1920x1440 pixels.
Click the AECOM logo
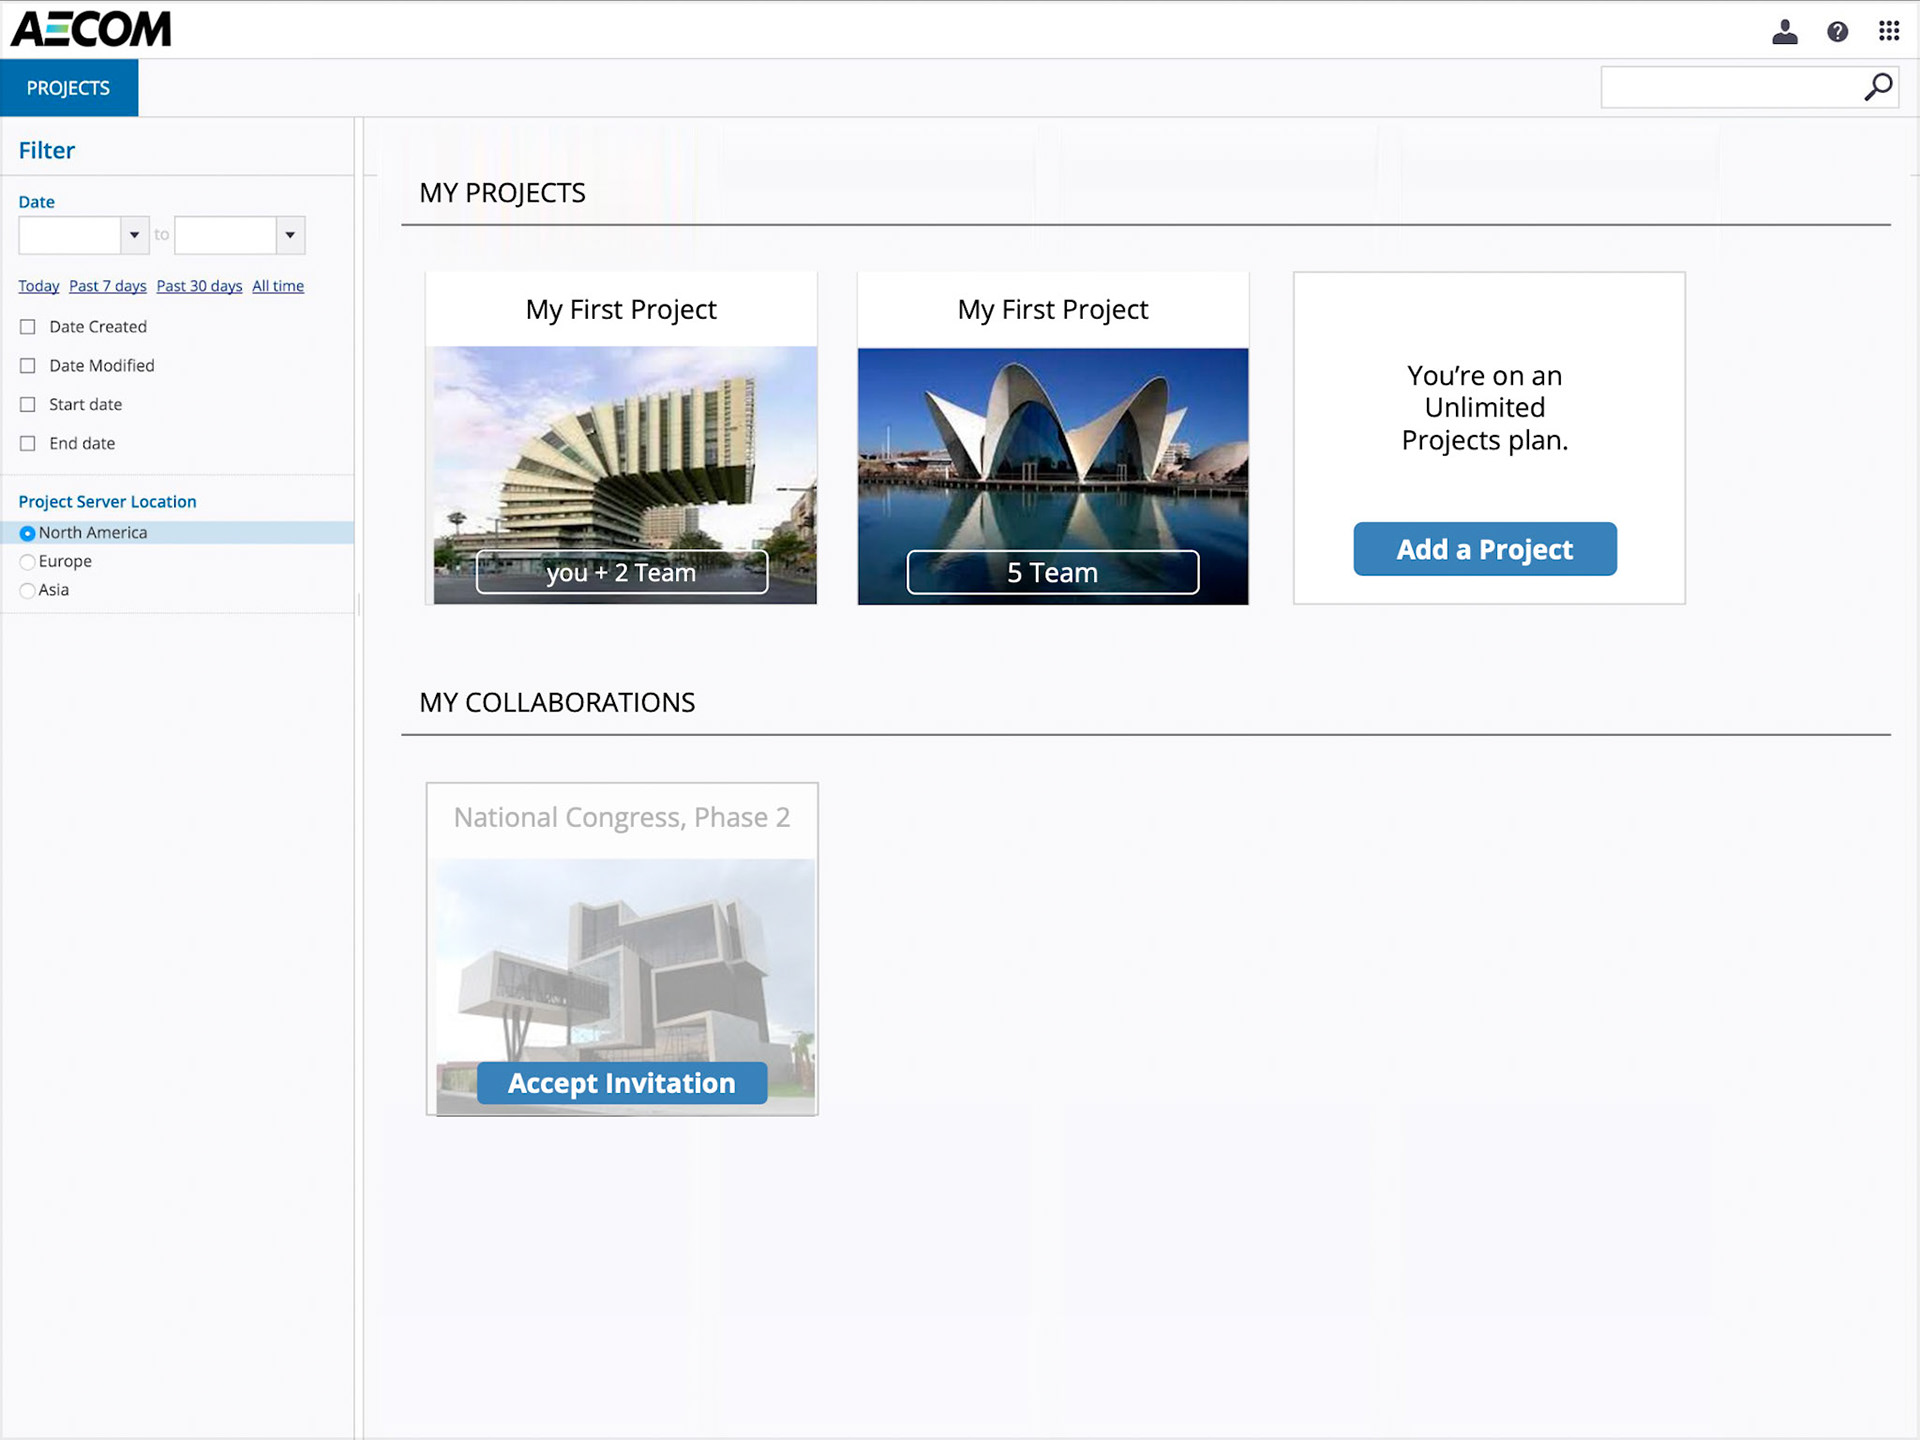91,29
